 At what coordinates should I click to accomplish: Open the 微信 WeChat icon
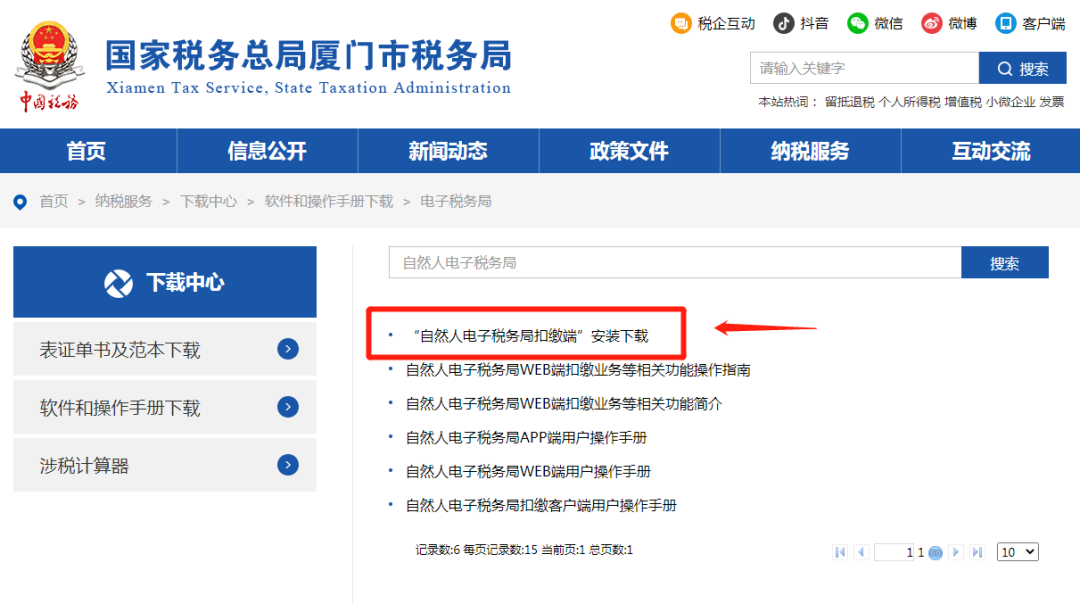point(858,23)
